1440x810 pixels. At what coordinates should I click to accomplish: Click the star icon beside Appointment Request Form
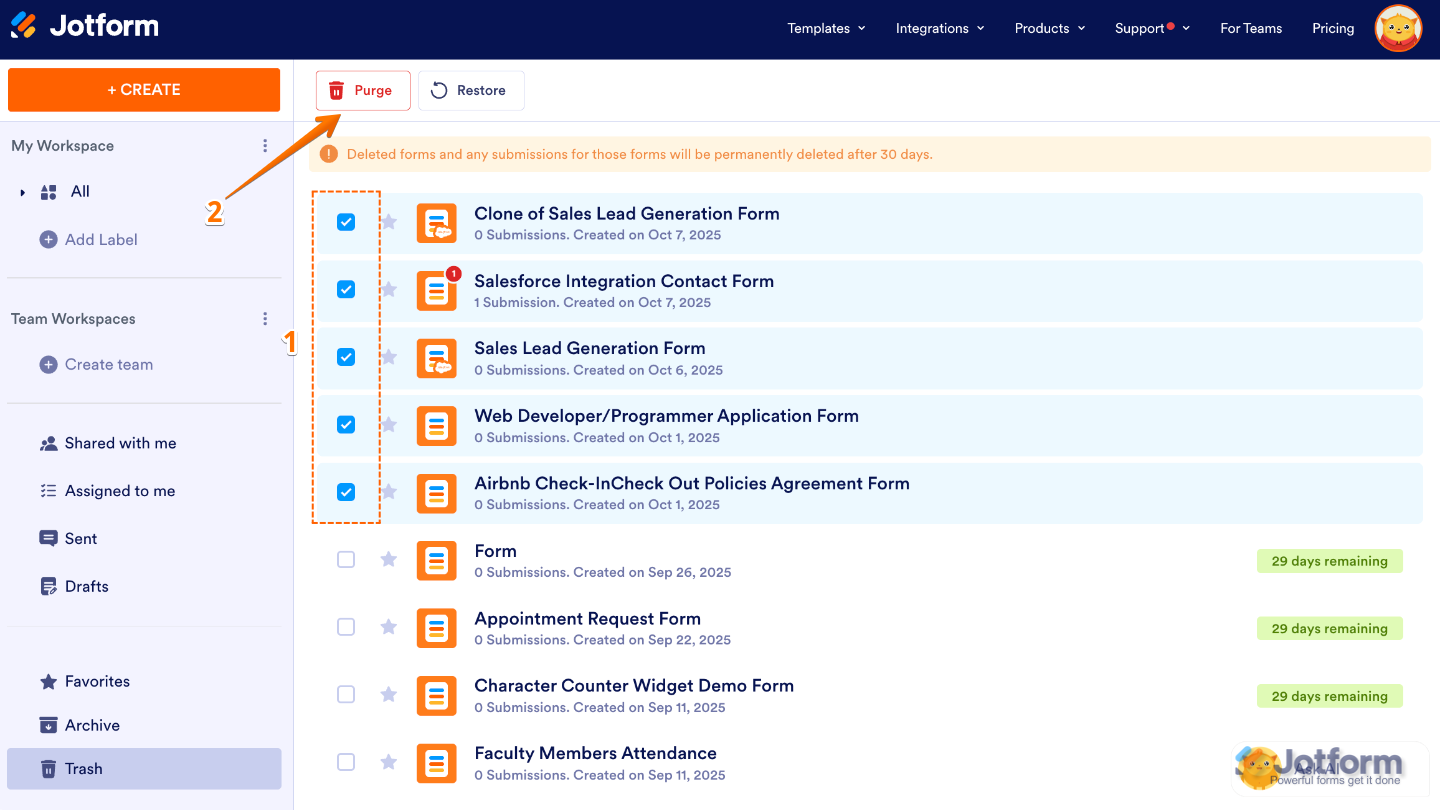[389, 627]
